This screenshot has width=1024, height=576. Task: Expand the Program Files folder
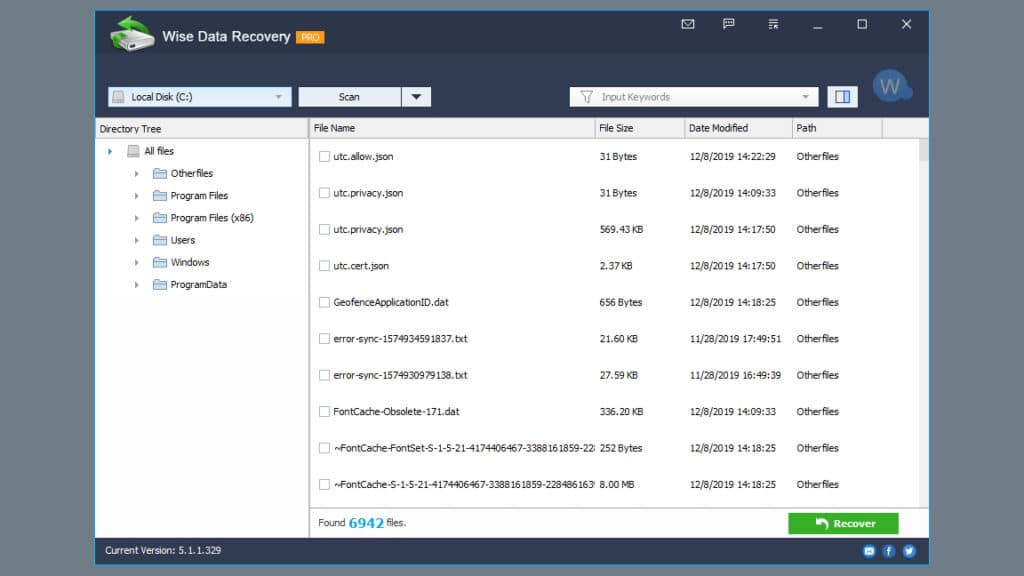tap(137, 195)
